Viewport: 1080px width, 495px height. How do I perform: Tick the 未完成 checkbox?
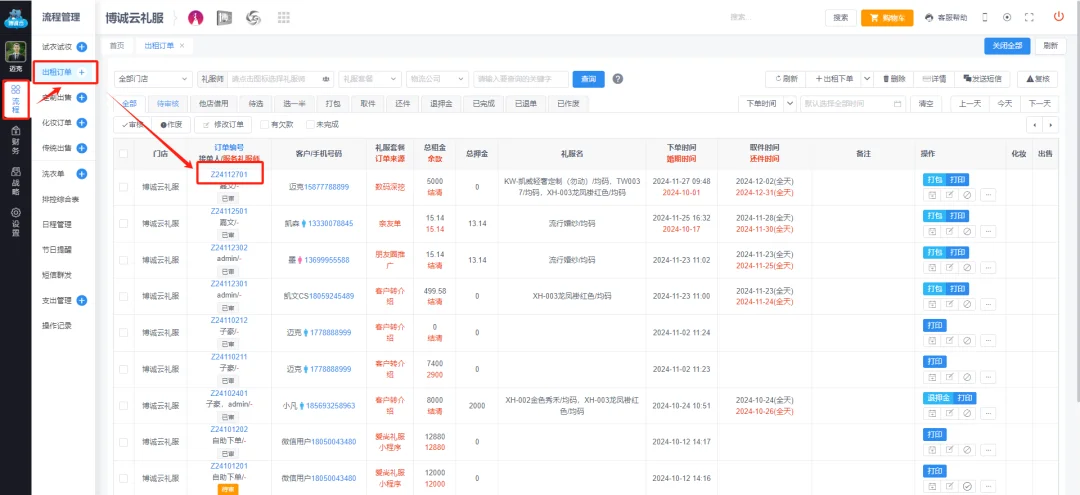point(310,124)
